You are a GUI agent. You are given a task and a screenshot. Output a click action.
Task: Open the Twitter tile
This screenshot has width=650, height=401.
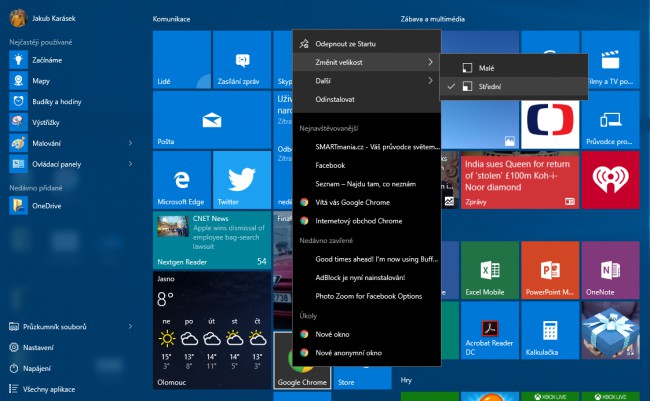[242, 180]
